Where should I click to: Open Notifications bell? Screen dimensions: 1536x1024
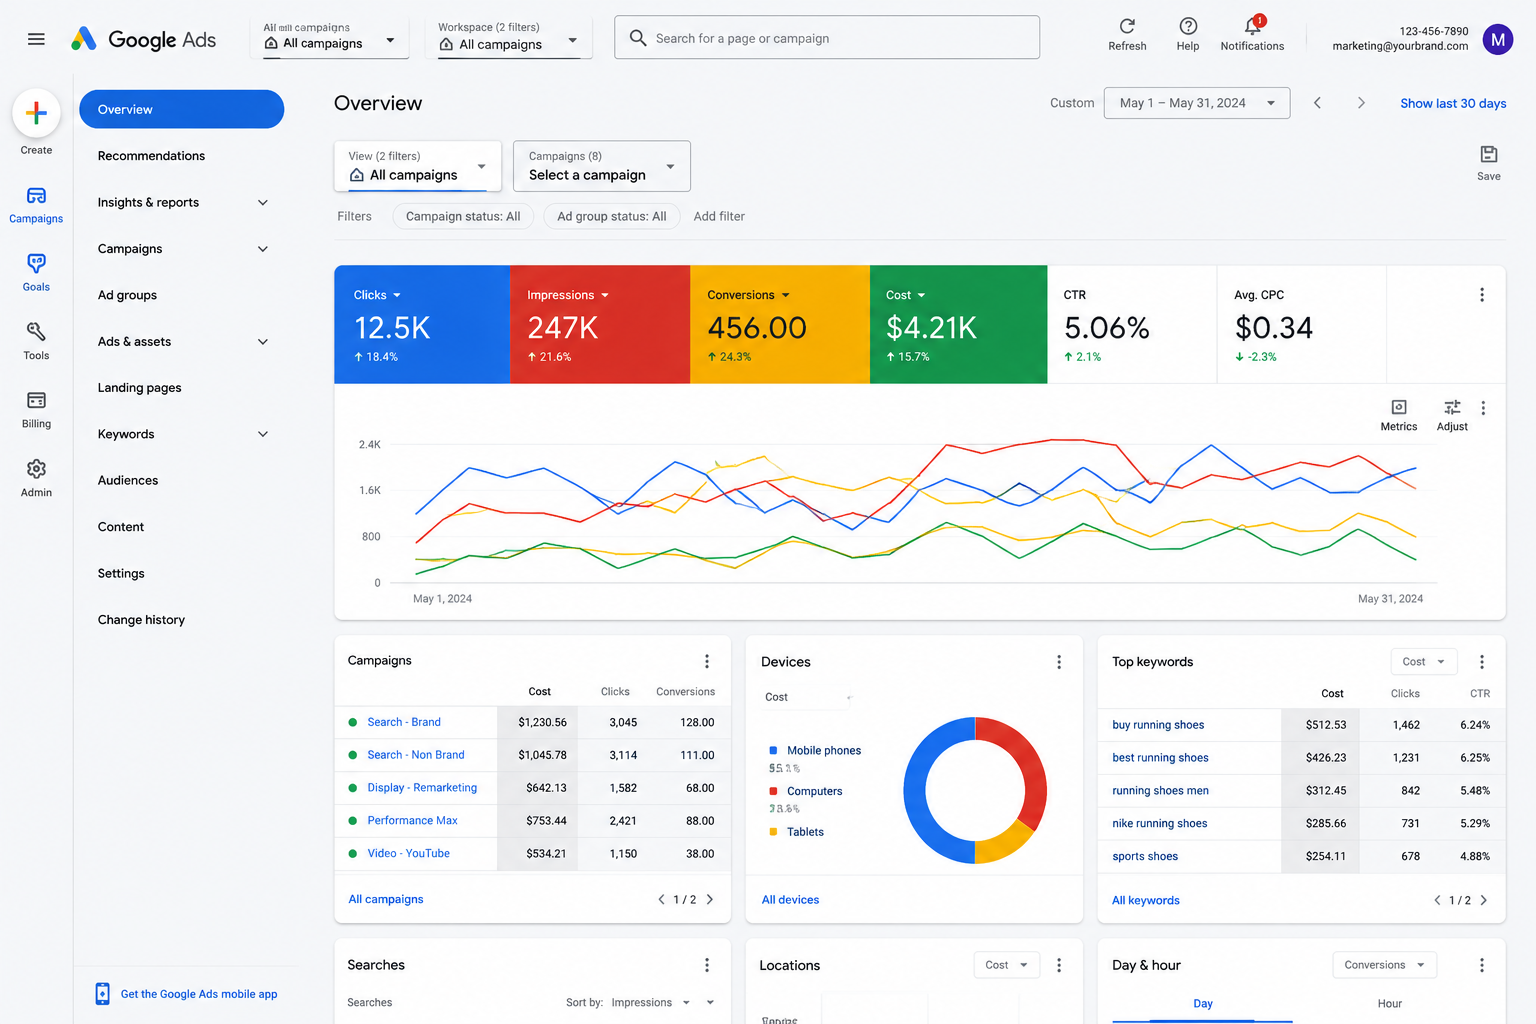click(1252, 26)
